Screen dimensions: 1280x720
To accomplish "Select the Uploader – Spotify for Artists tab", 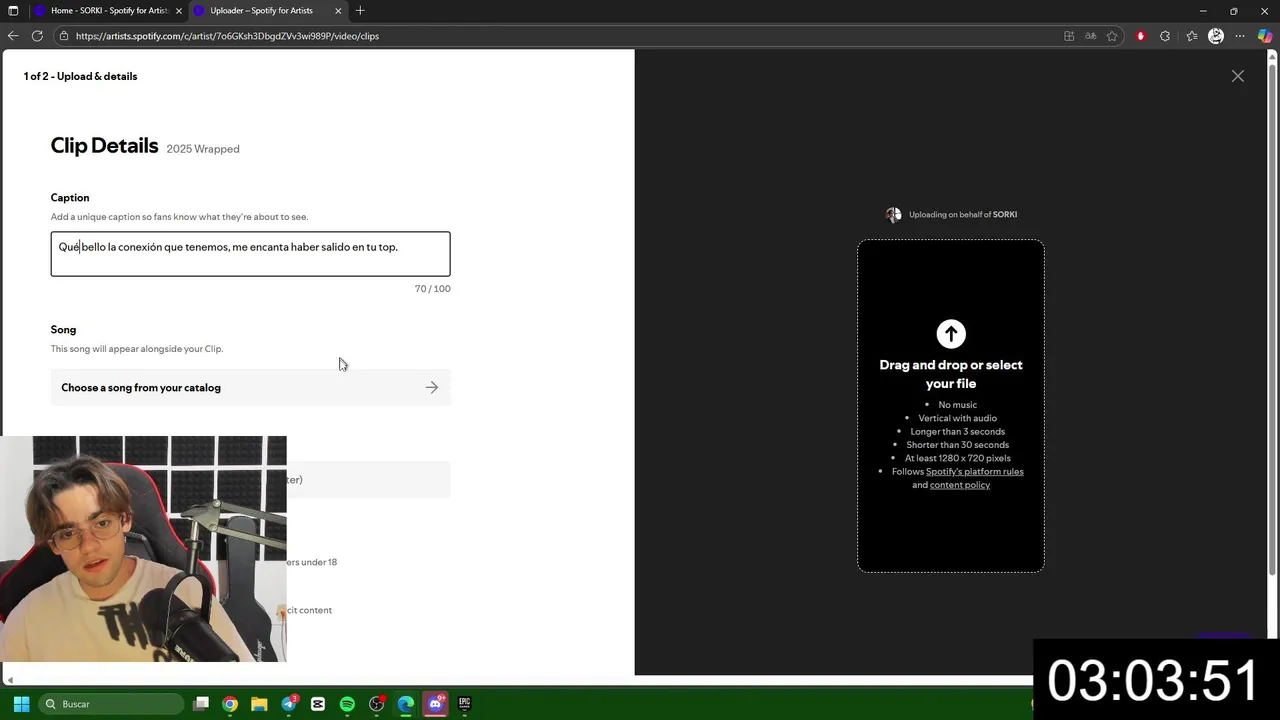I will tap(268, 11).
